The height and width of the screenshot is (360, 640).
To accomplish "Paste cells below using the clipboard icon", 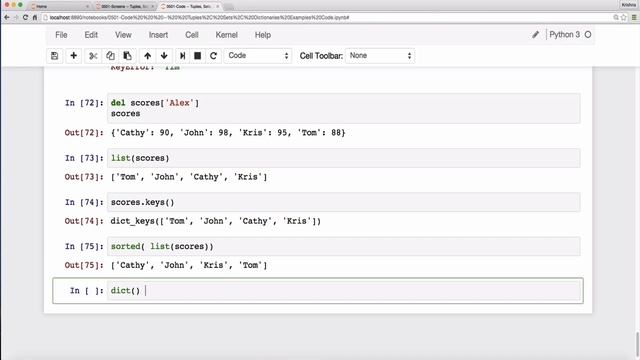I will click(x=127, y=56).
